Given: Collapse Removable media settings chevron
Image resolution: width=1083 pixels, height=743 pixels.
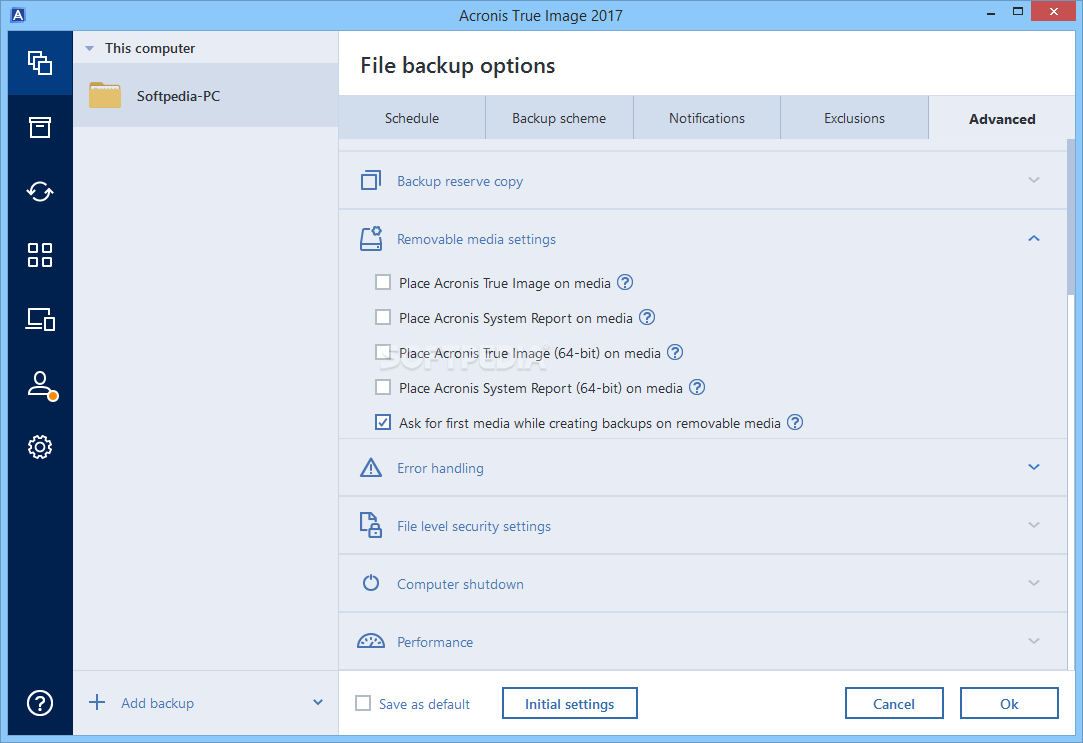Looking at the screenshot, I should pyautogui.click(x=1033, y=238).
